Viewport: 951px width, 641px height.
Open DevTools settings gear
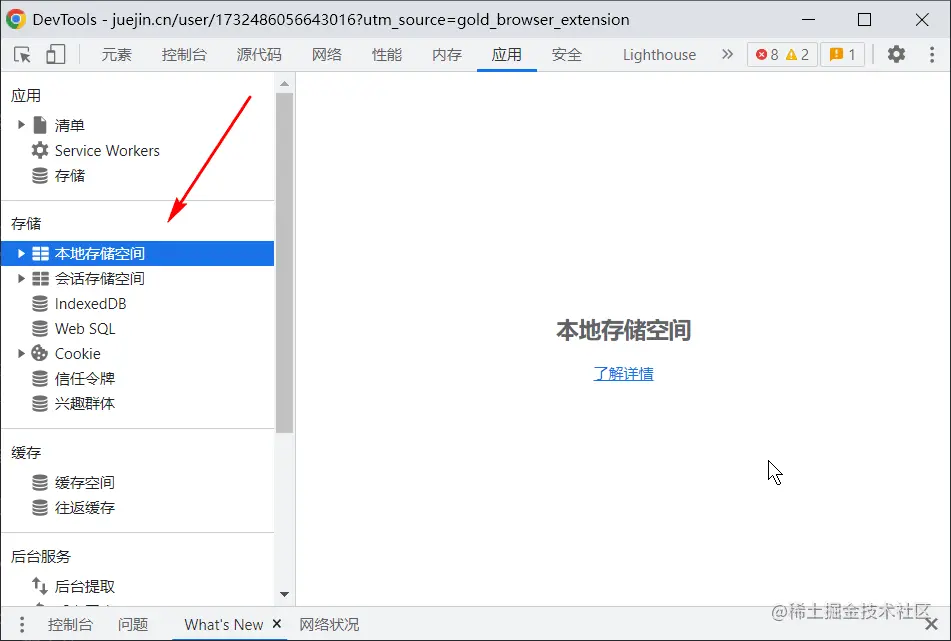pyautogui.click(x=896, y=55)
